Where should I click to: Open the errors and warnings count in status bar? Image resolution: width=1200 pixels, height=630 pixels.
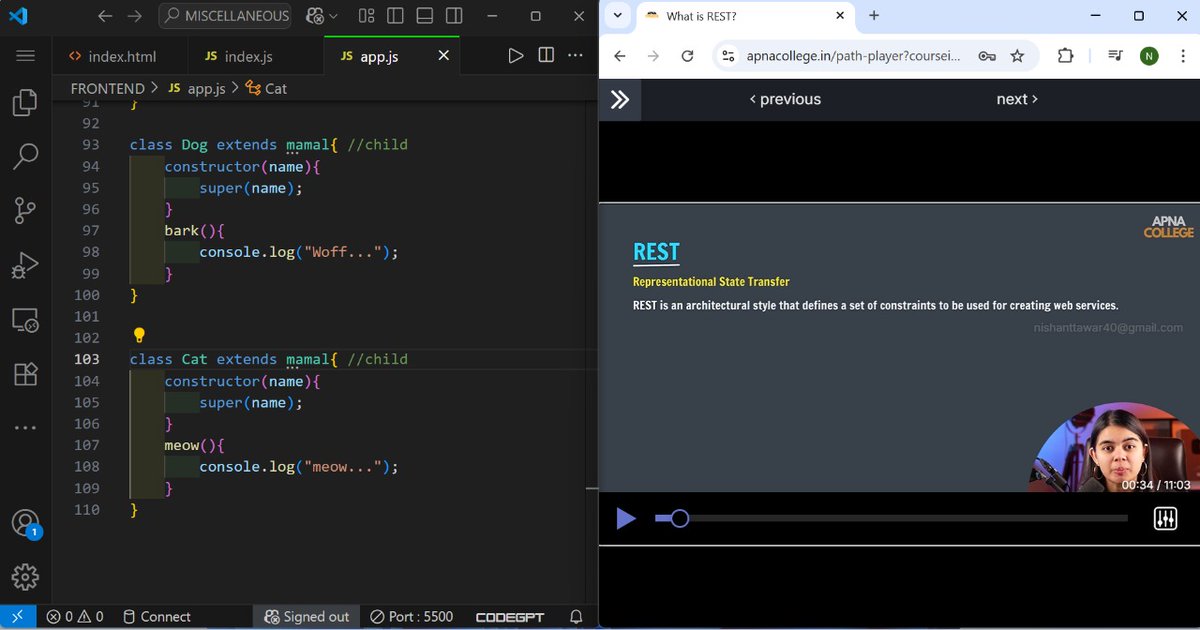click(75, 617)
